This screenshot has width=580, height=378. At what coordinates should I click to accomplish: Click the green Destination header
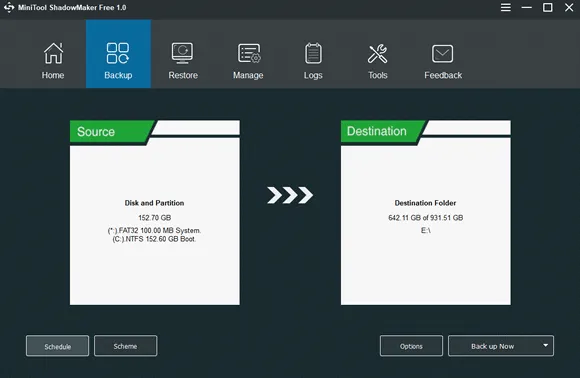382,131
